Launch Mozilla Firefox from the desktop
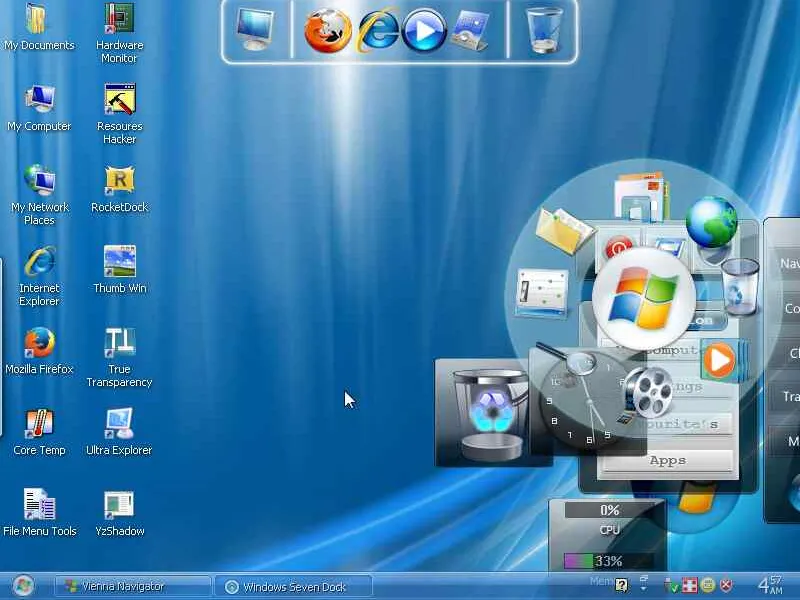This screenshot has width=800, height=600. tap(39, 351)
